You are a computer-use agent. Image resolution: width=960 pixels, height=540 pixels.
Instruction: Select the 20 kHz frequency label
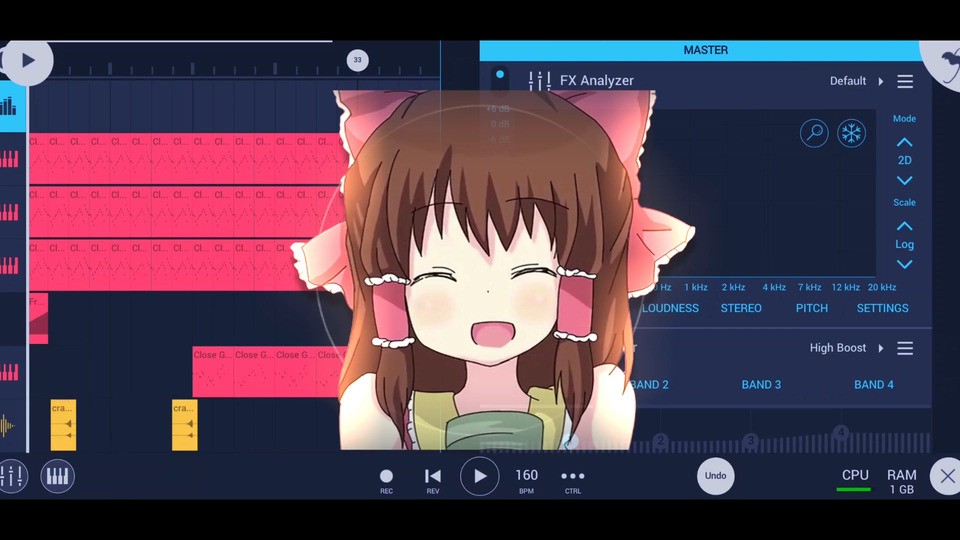(882, 287)
